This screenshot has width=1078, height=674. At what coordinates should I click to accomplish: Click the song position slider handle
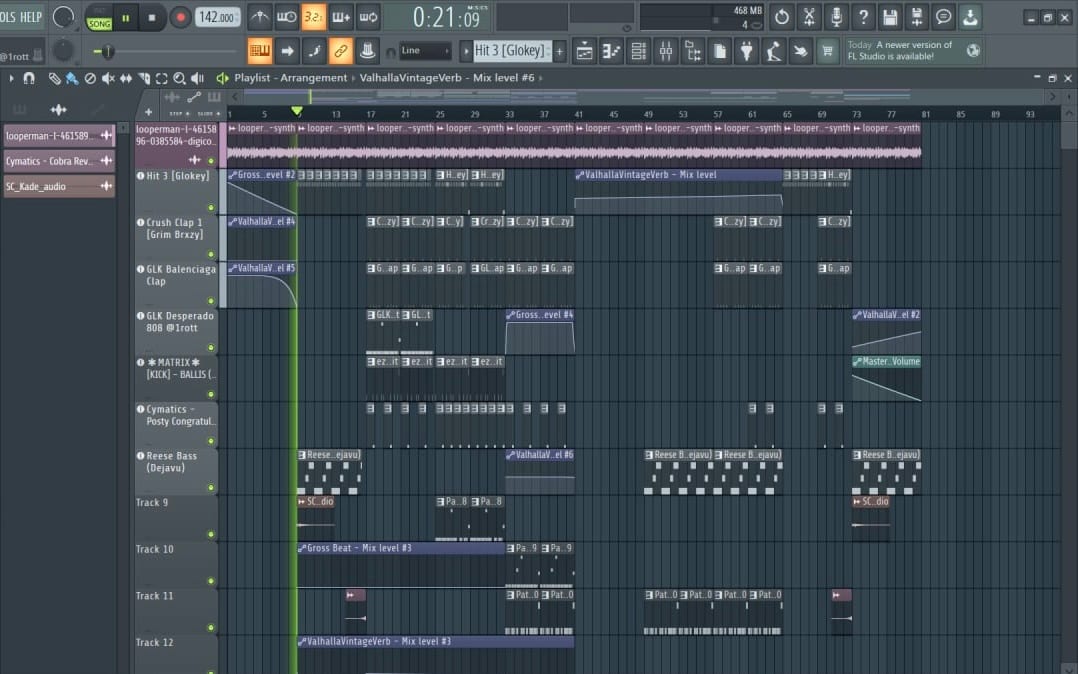107,51
